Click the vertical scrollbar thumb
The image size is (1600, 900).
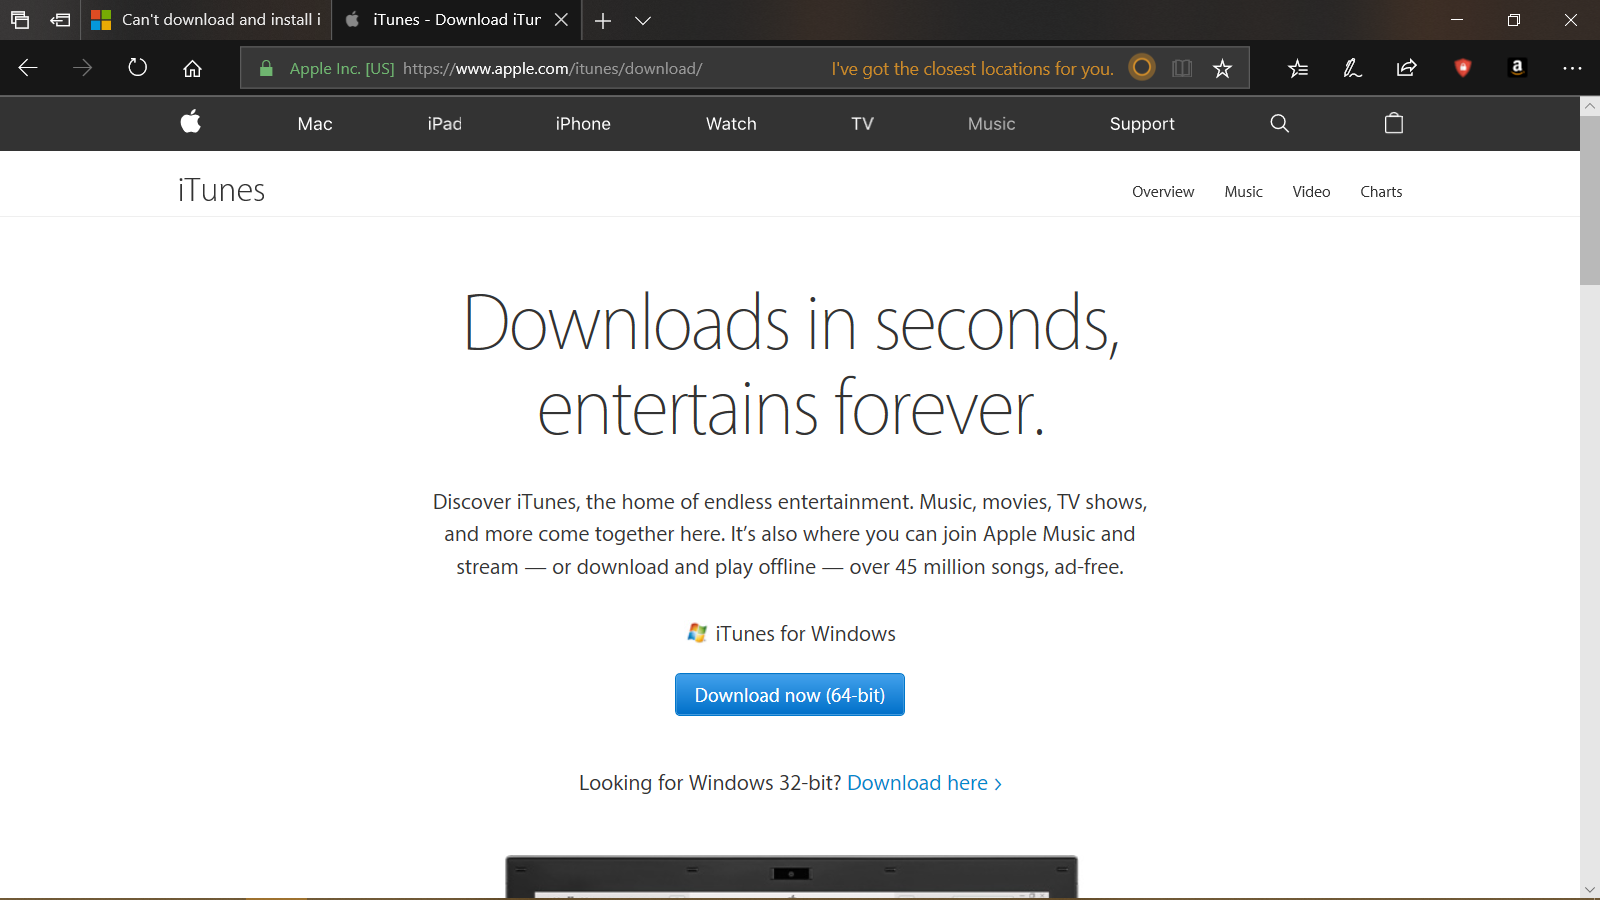[1590, 200]
